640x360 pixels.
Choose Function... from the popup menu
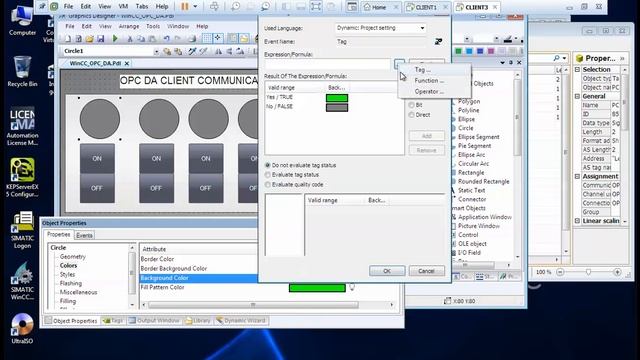[429, 81]
